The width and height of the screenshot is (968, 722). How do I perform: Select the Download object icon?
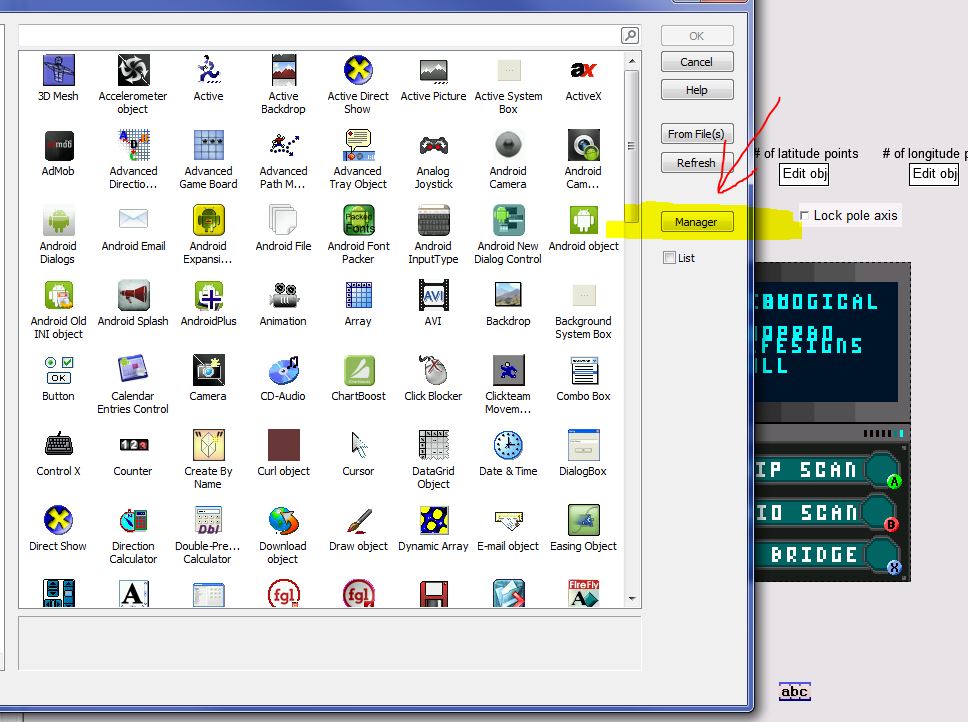[x=283, y=520]
